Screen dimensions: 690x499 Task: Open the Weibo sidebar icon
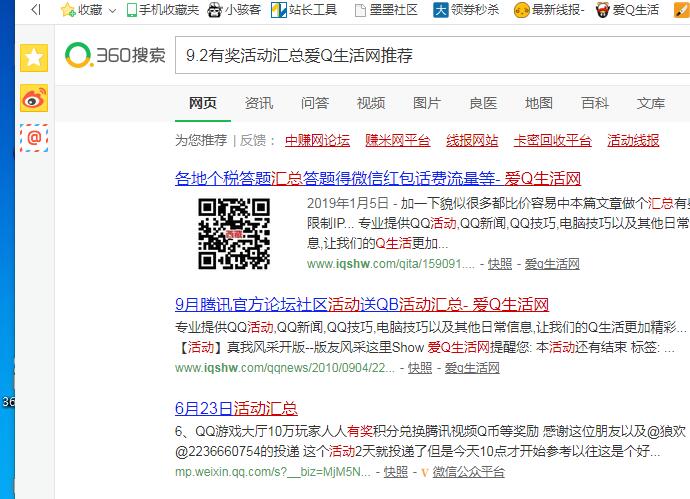pos(34,98)
